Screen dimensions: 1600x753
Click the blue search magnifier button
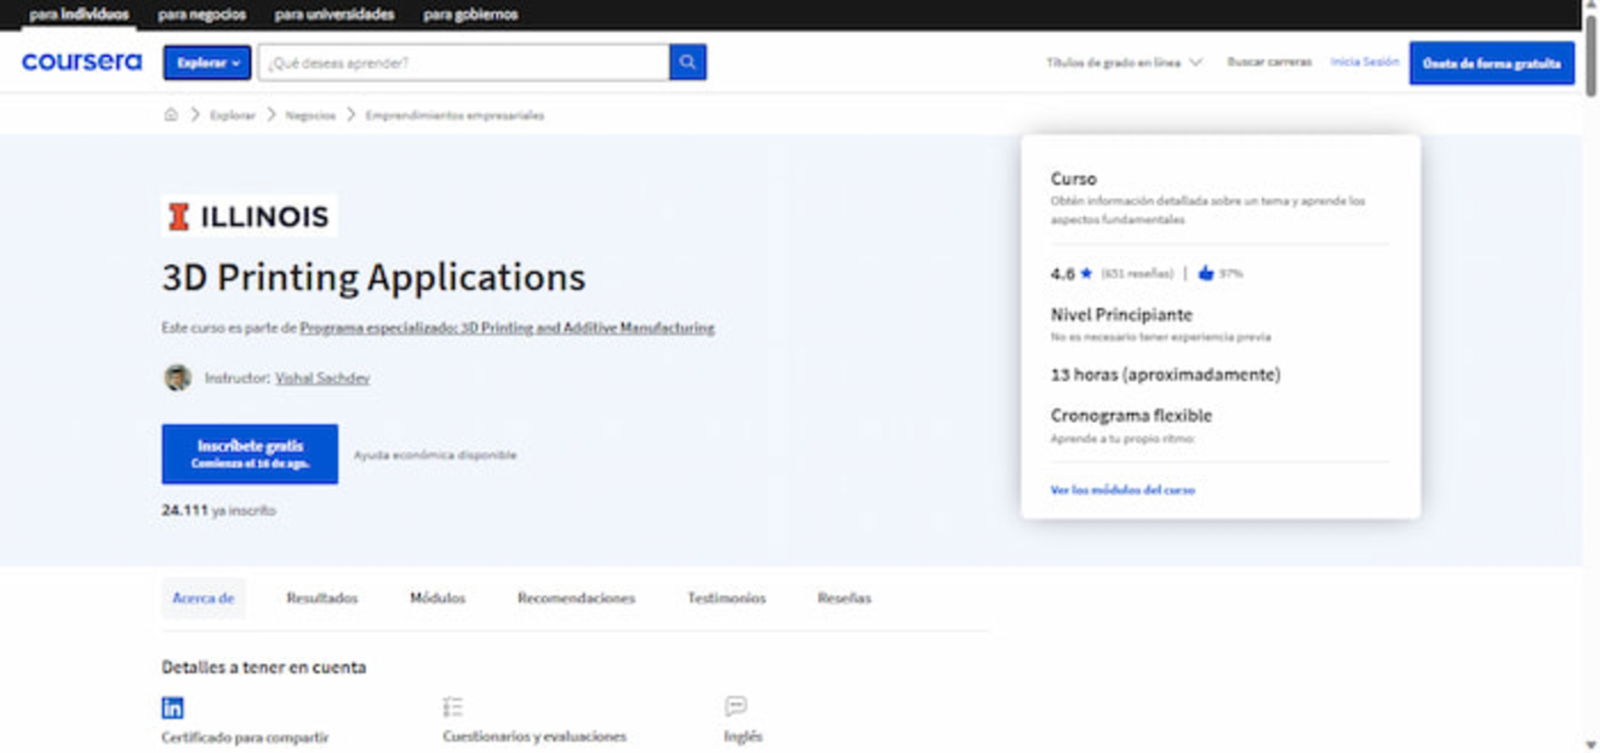click(x=688, y=62)
